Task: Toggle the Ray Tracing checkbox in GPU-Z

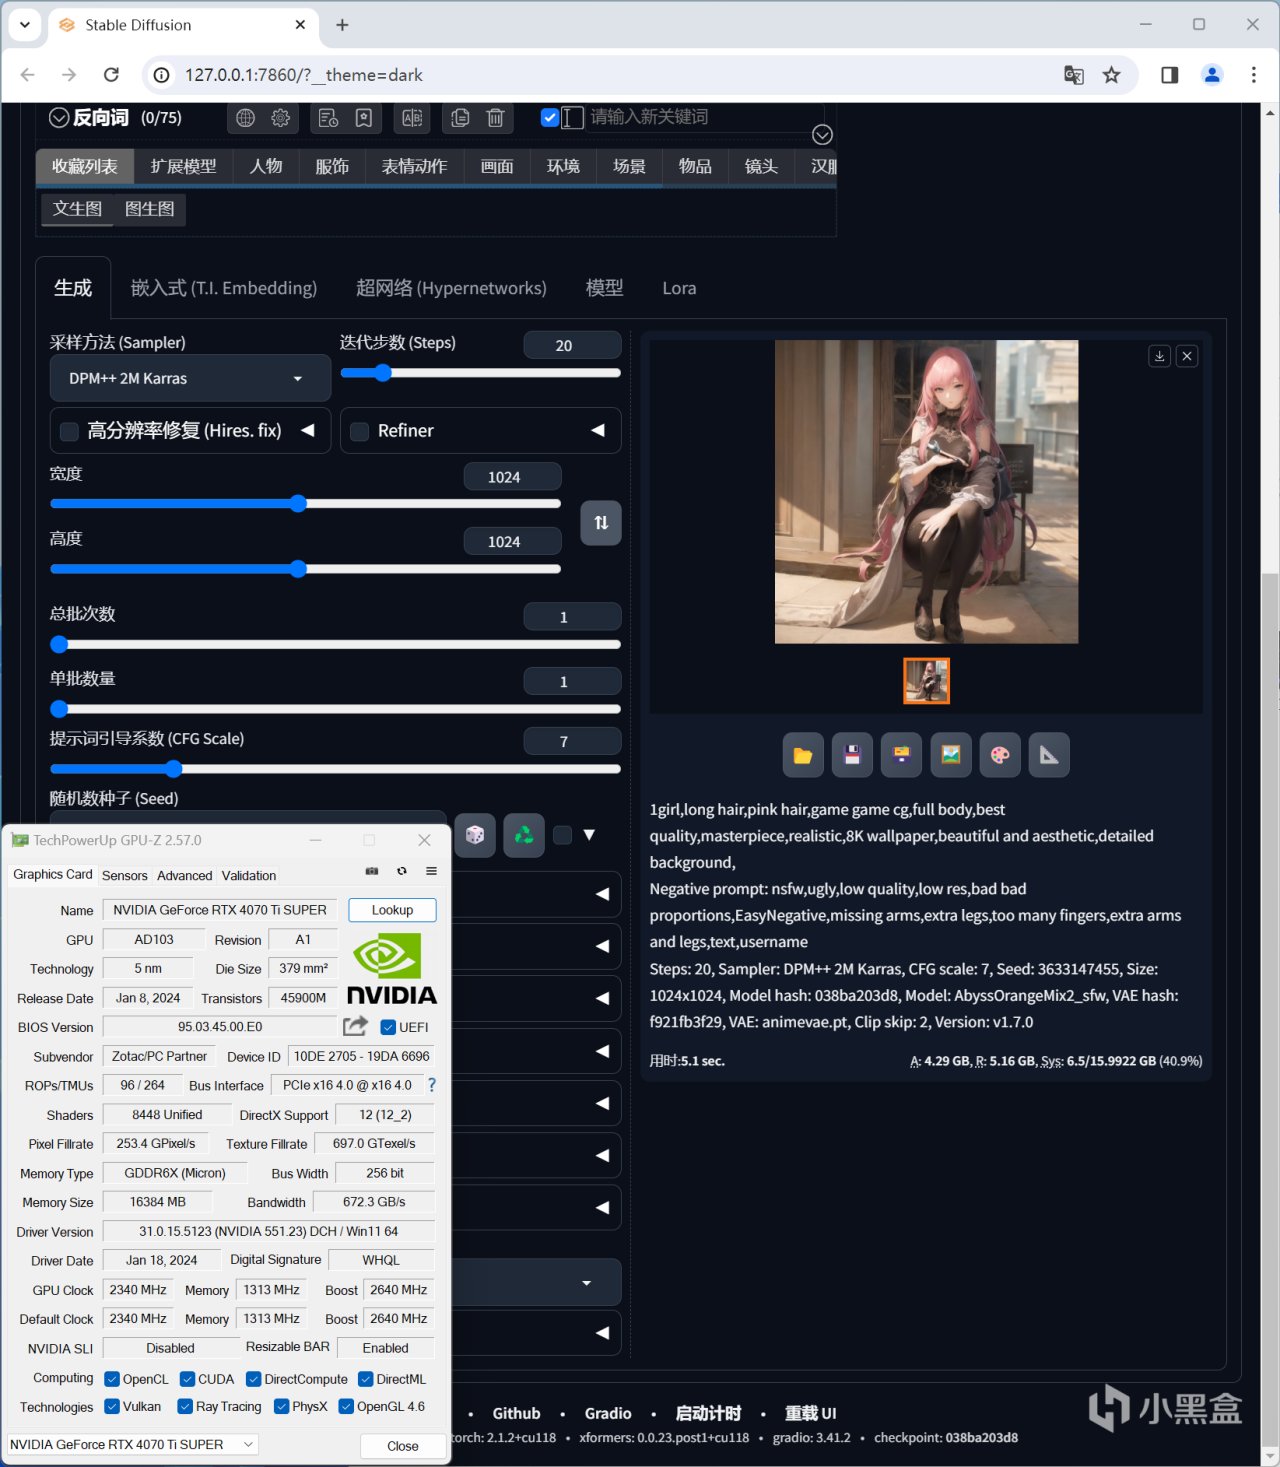Action: pos(185,1406)
